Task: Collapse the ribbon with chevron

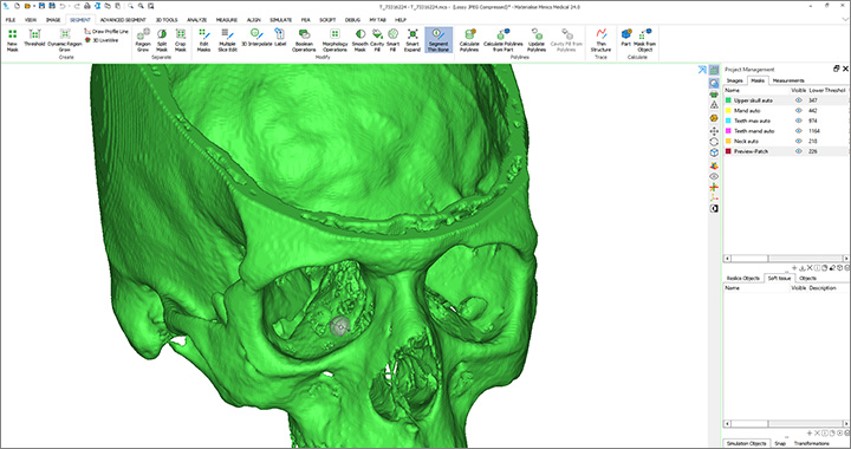Action: (x=846, y=20)
